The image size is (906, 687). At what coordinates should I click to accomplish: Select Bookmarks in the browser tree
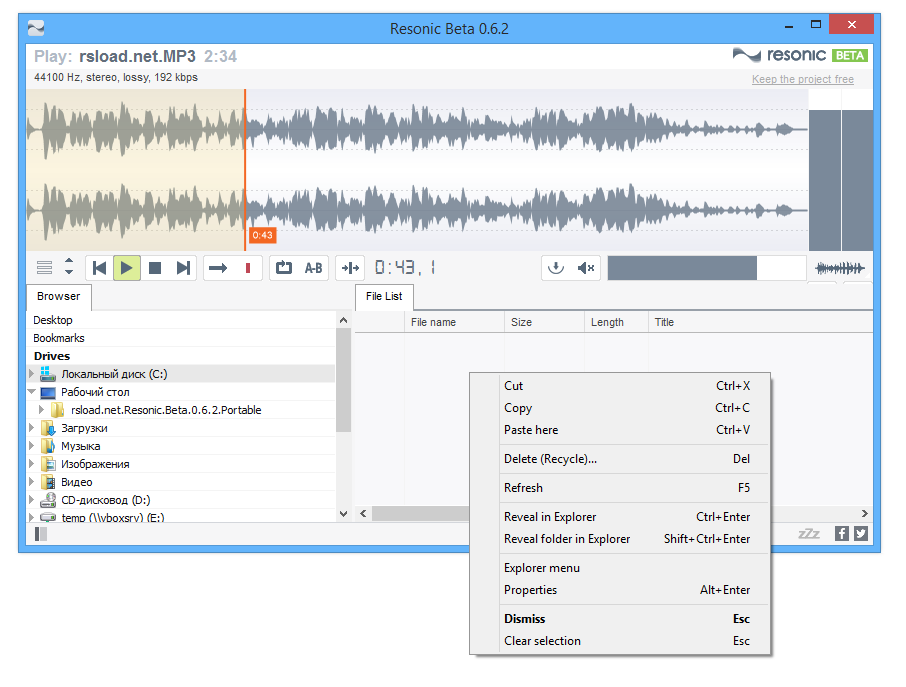coord(58,338)
